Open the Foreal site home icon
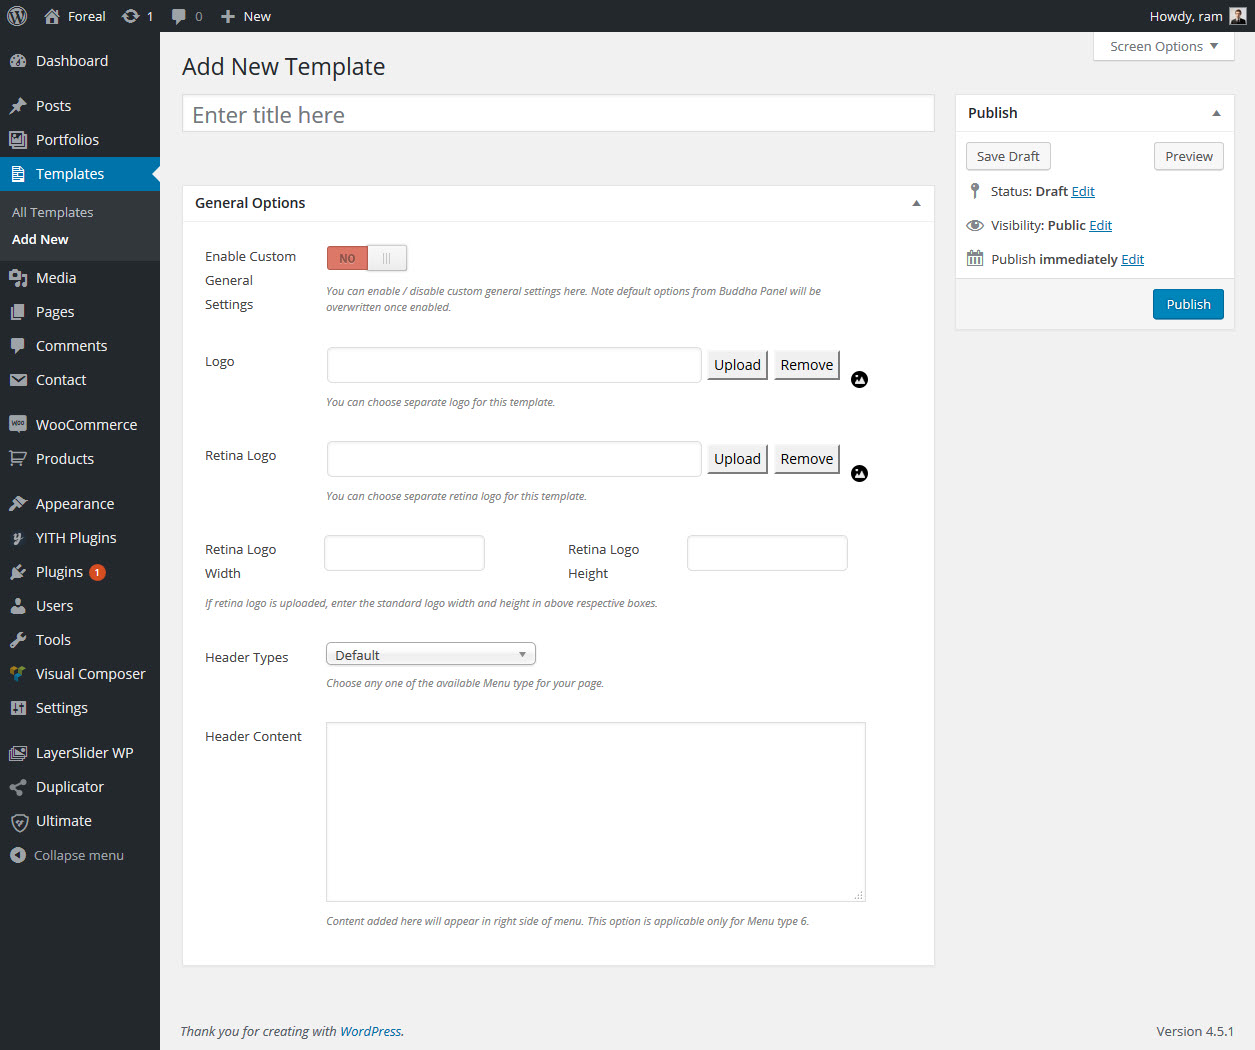The width and height of the screenshot is (1255, 1050). pyautogui.click(x=52, y=16)
